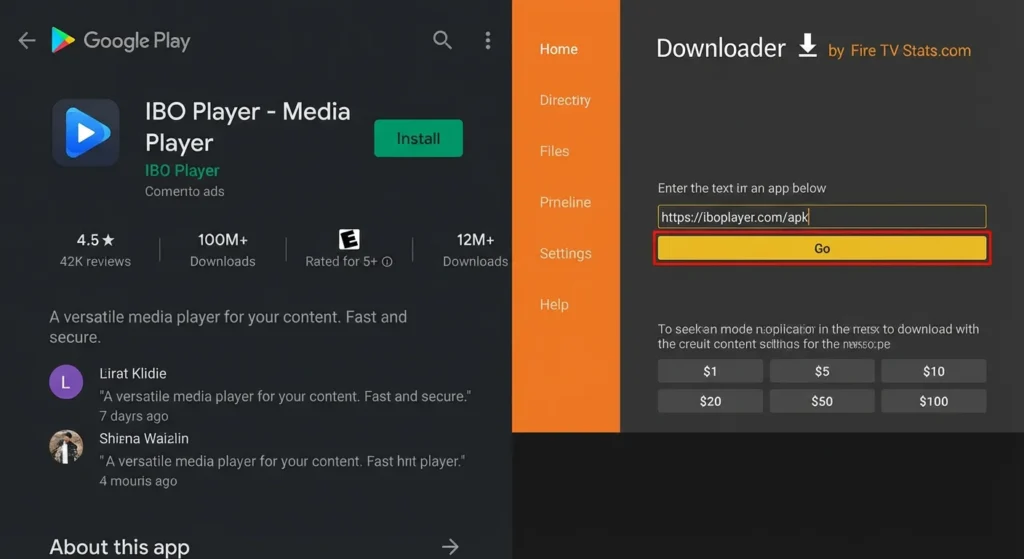Open Settings in Downloader sidebar
This screenshot has width=1024, height=559.
566,253
